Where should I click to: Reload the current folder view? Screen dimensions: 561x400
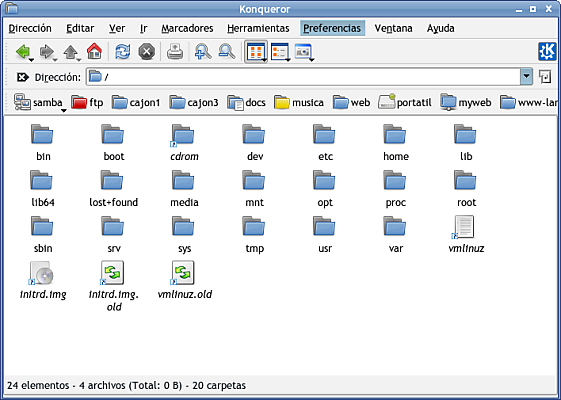(x=122, y=52)
